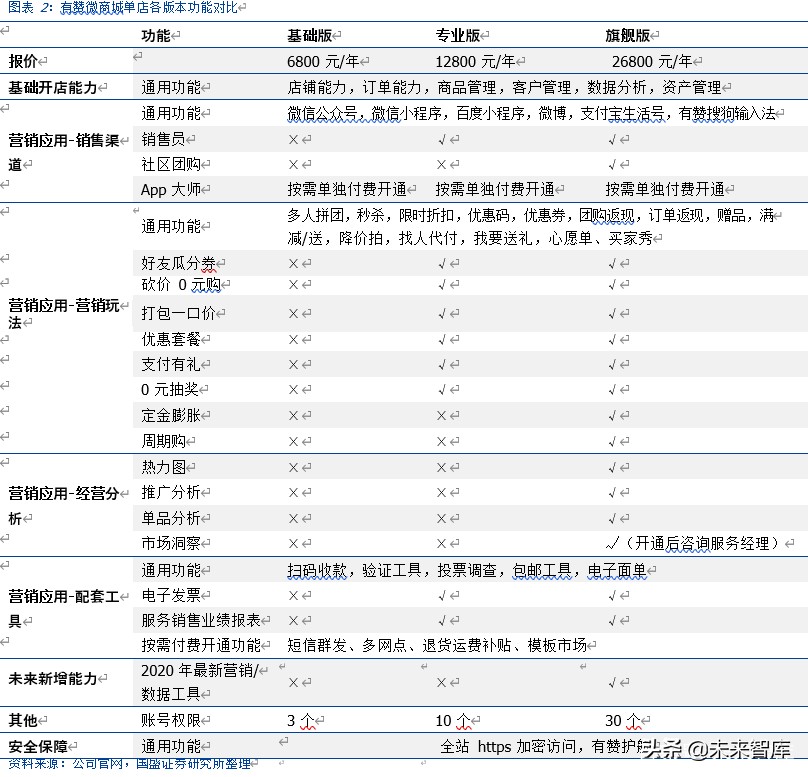808x777 pixels.
Task: Click the × icon for 热力图 基础版
Action: point(291,466)
